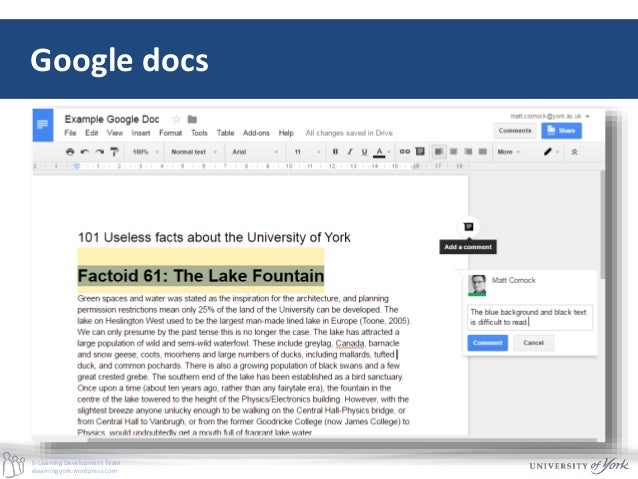Open the font size 11 dropdown
This screenshot has height=479, width=638.
pos(307,152)
